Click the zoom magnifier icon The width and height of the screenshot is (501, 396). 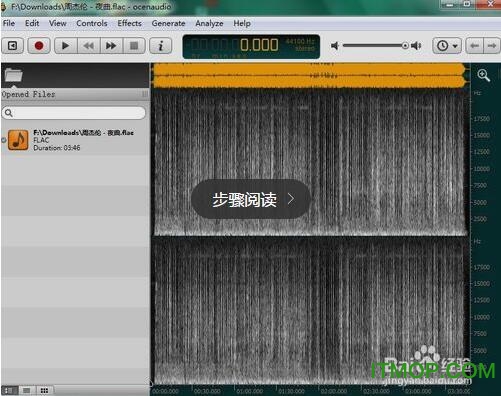[x=483, y=75]
